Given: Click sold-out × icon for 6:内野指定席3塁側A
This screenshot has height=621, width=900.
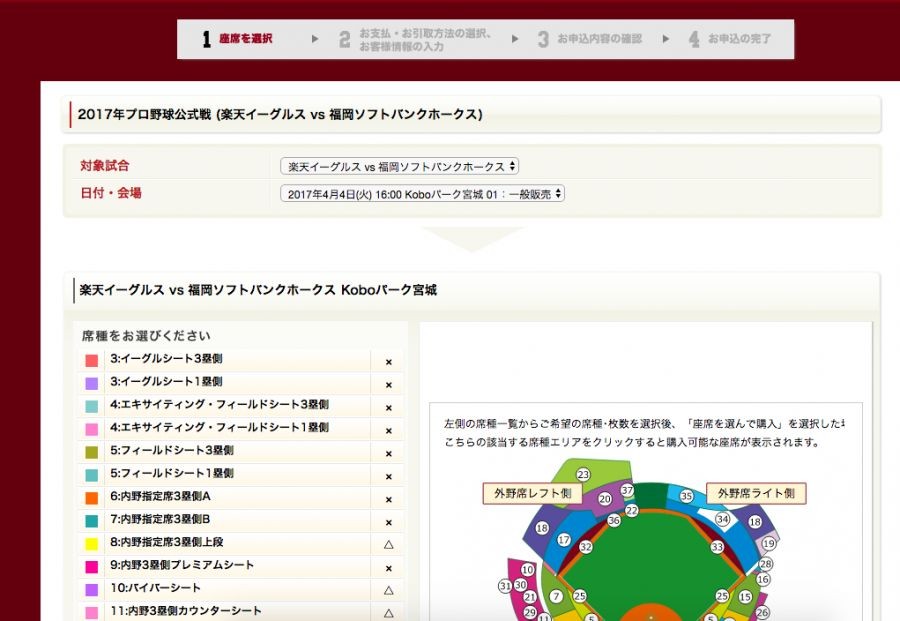Looking at the screenshot, I should pos(389,500).
